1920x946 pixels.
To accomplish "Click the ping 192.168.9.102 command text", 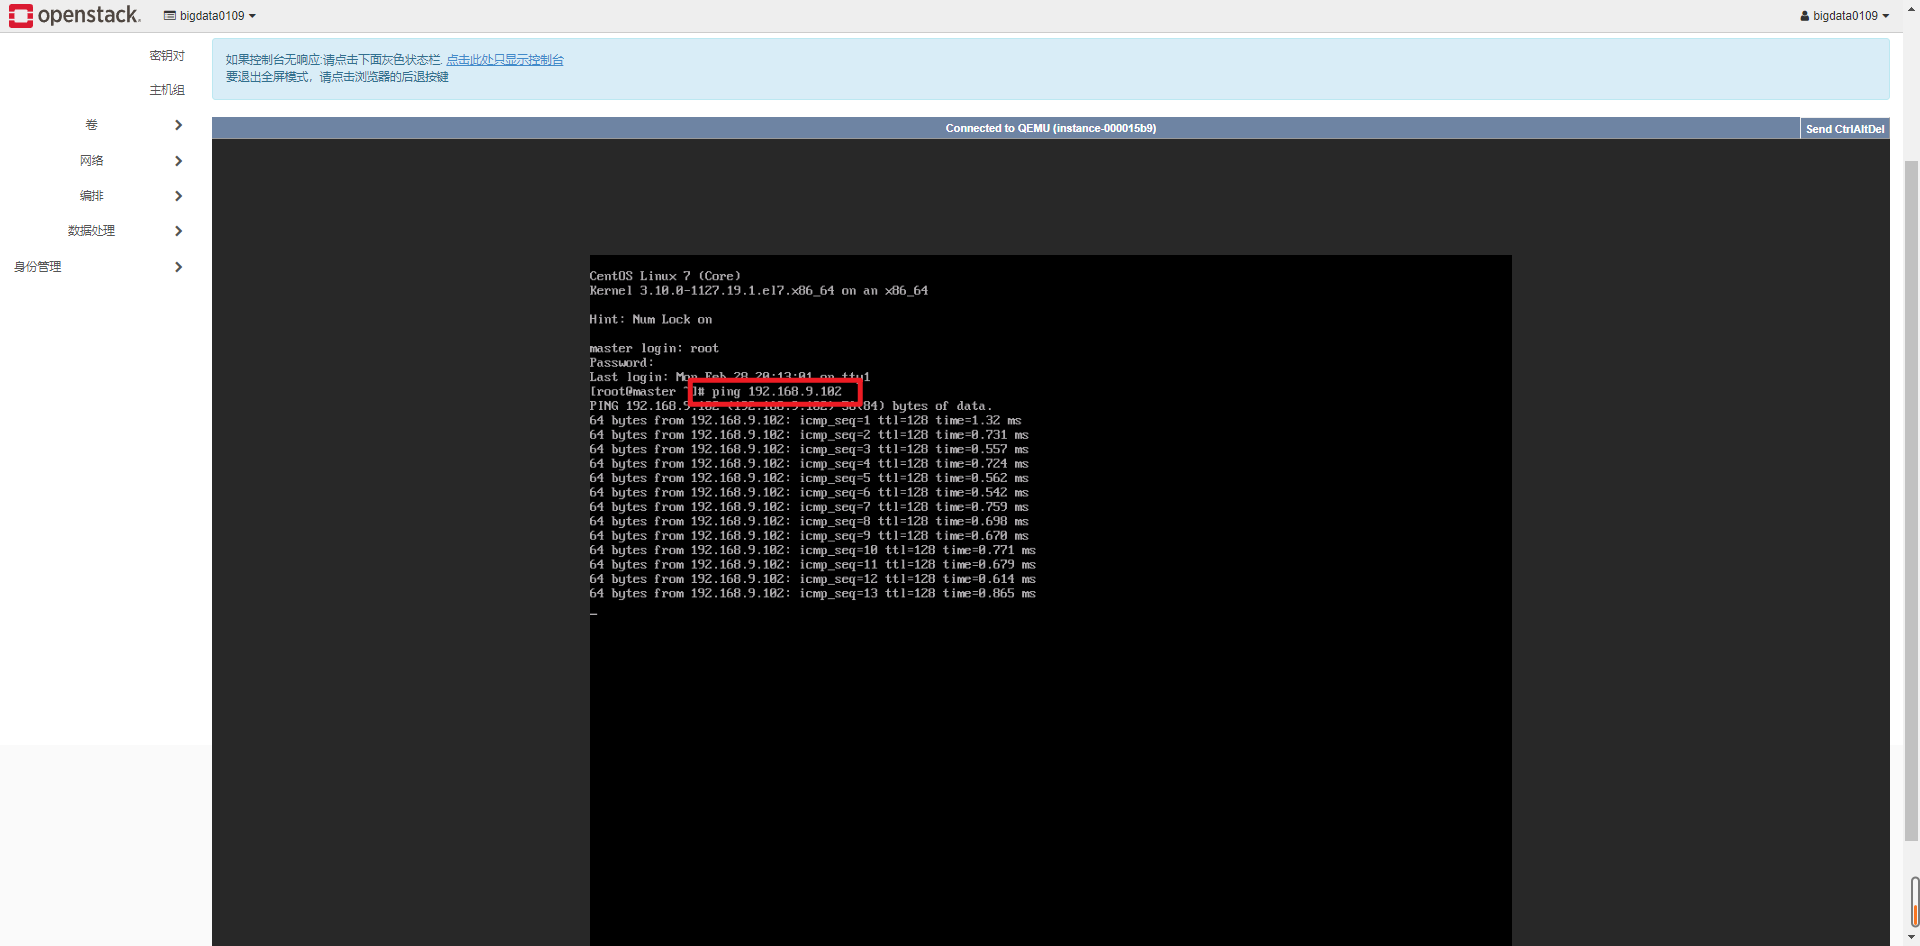I will click(x=777, y=392).
